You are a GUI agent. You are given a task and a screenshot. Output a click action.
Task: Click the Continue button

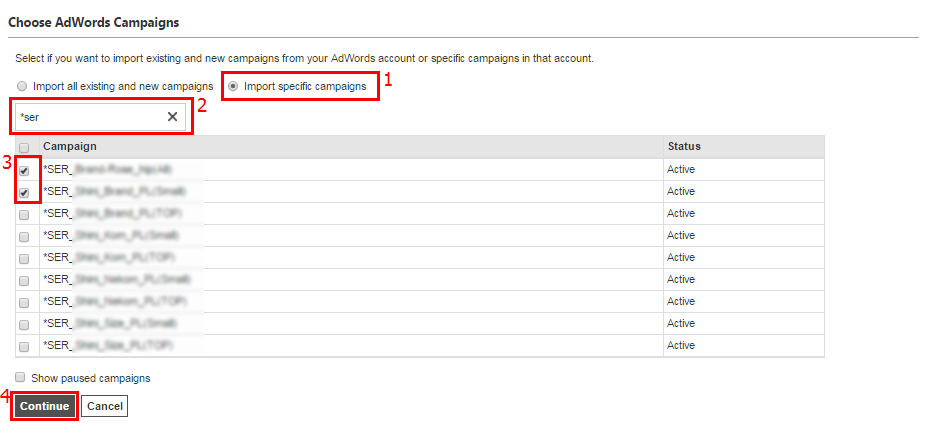(45, 407)
